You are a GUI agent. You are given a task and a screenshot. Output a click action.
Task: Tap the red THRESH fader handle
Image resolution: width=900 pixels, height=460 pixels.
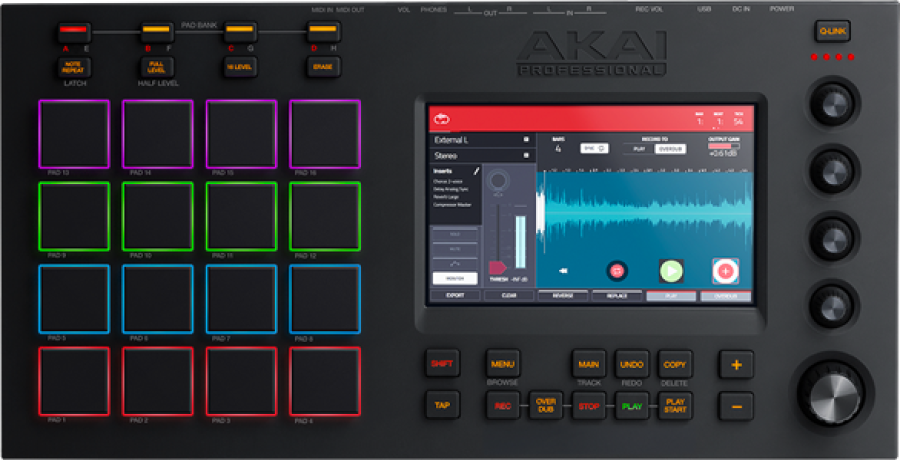pos(497,268)
